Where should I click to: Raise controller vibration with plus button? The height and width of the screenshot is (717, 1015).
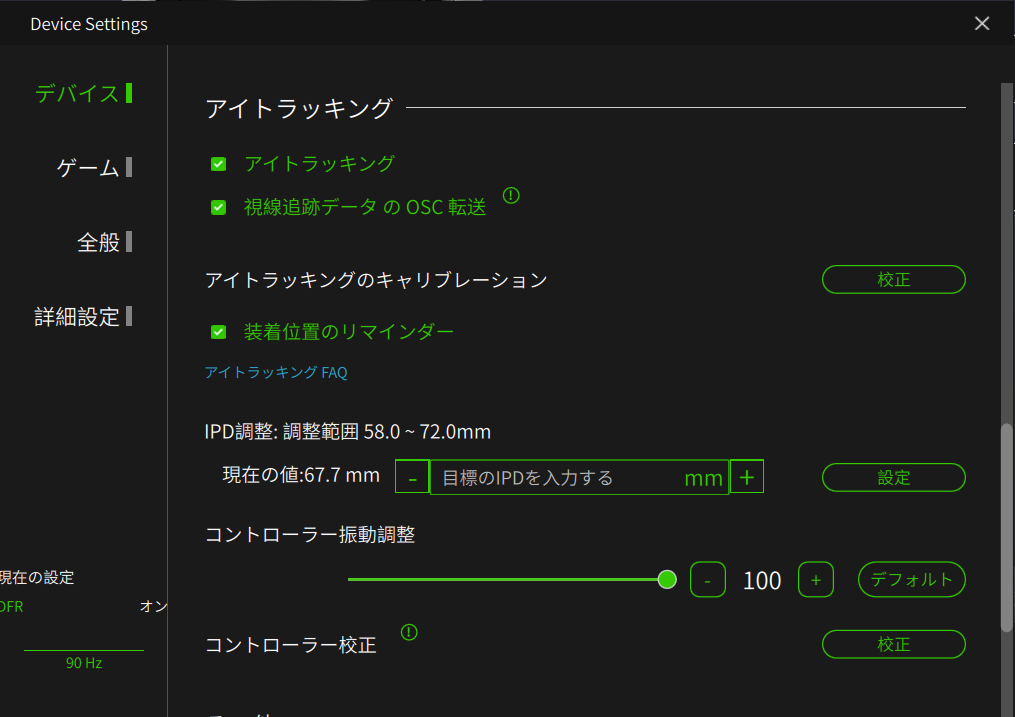coord(815,580)
